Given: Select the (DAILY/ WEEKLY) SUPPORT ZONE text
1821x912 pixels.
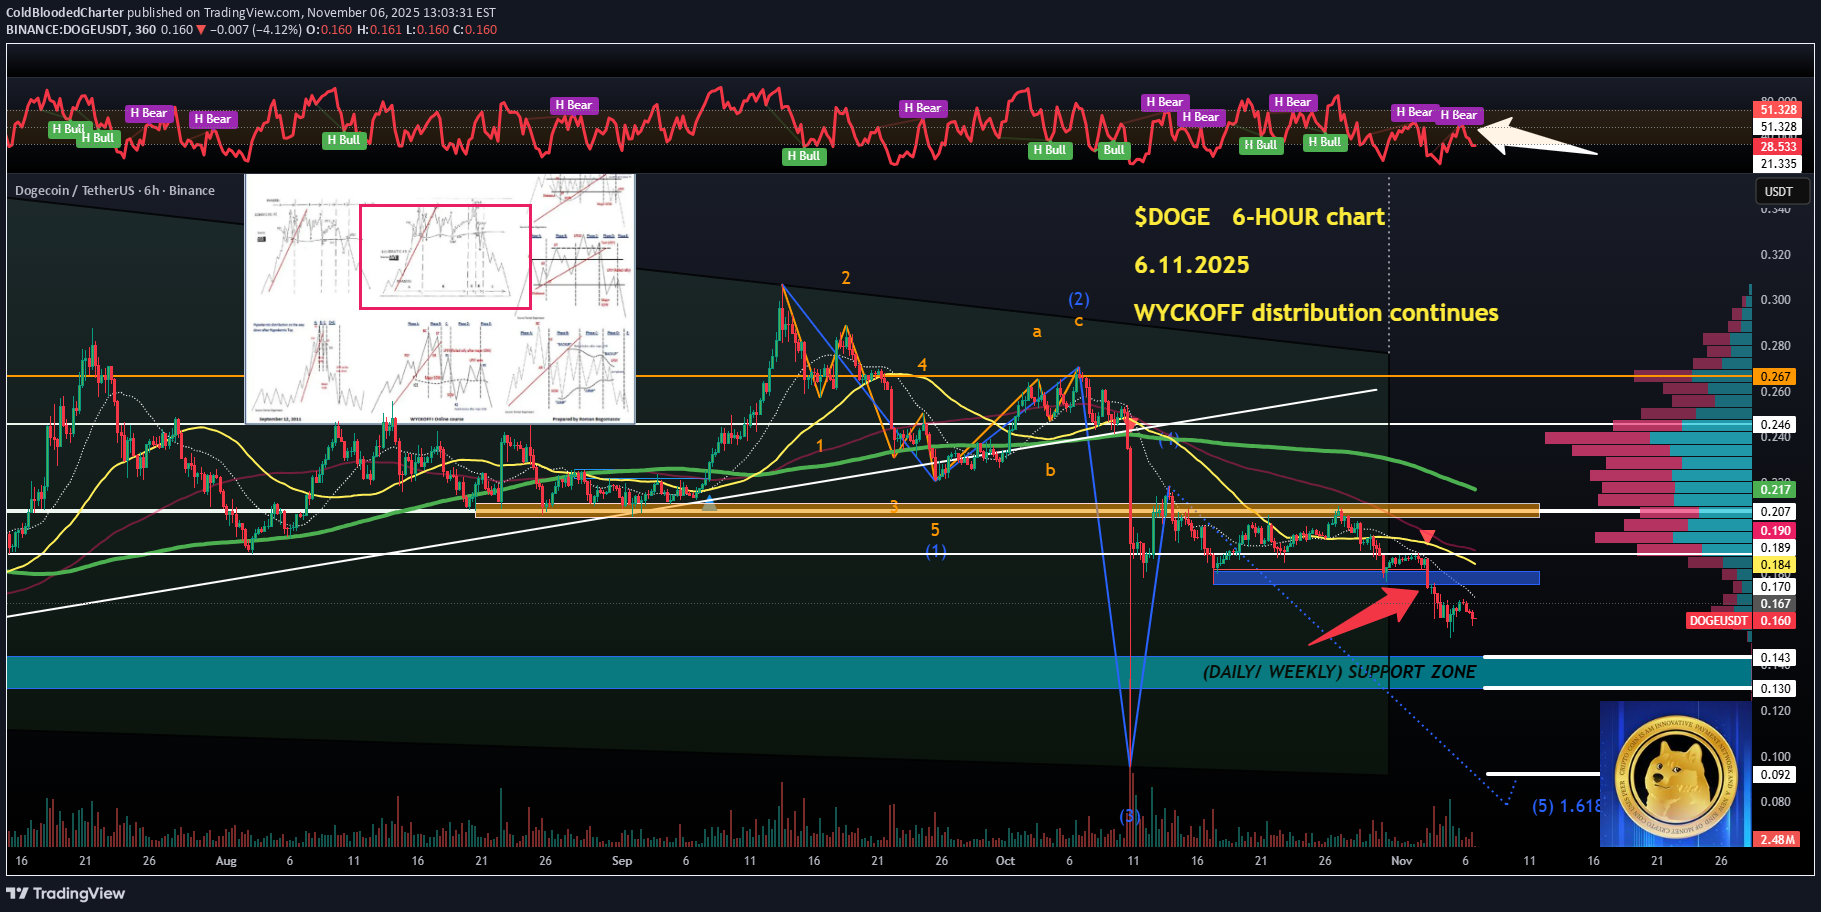Looking at the screenshot, I should tap(1339, 672).
